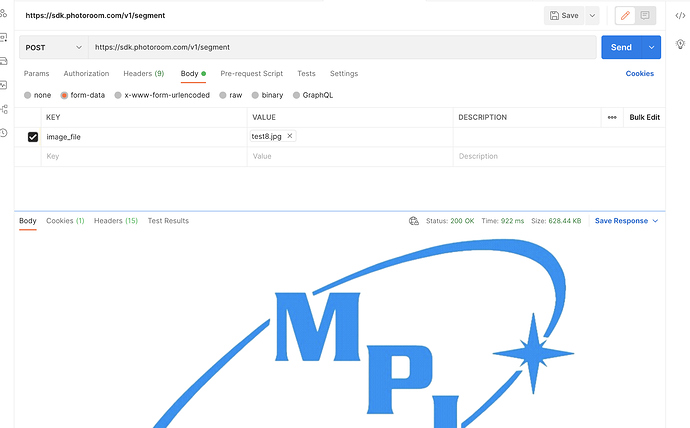
Task: Open the response Cookies (1) tab
Action: click(65, 221)
